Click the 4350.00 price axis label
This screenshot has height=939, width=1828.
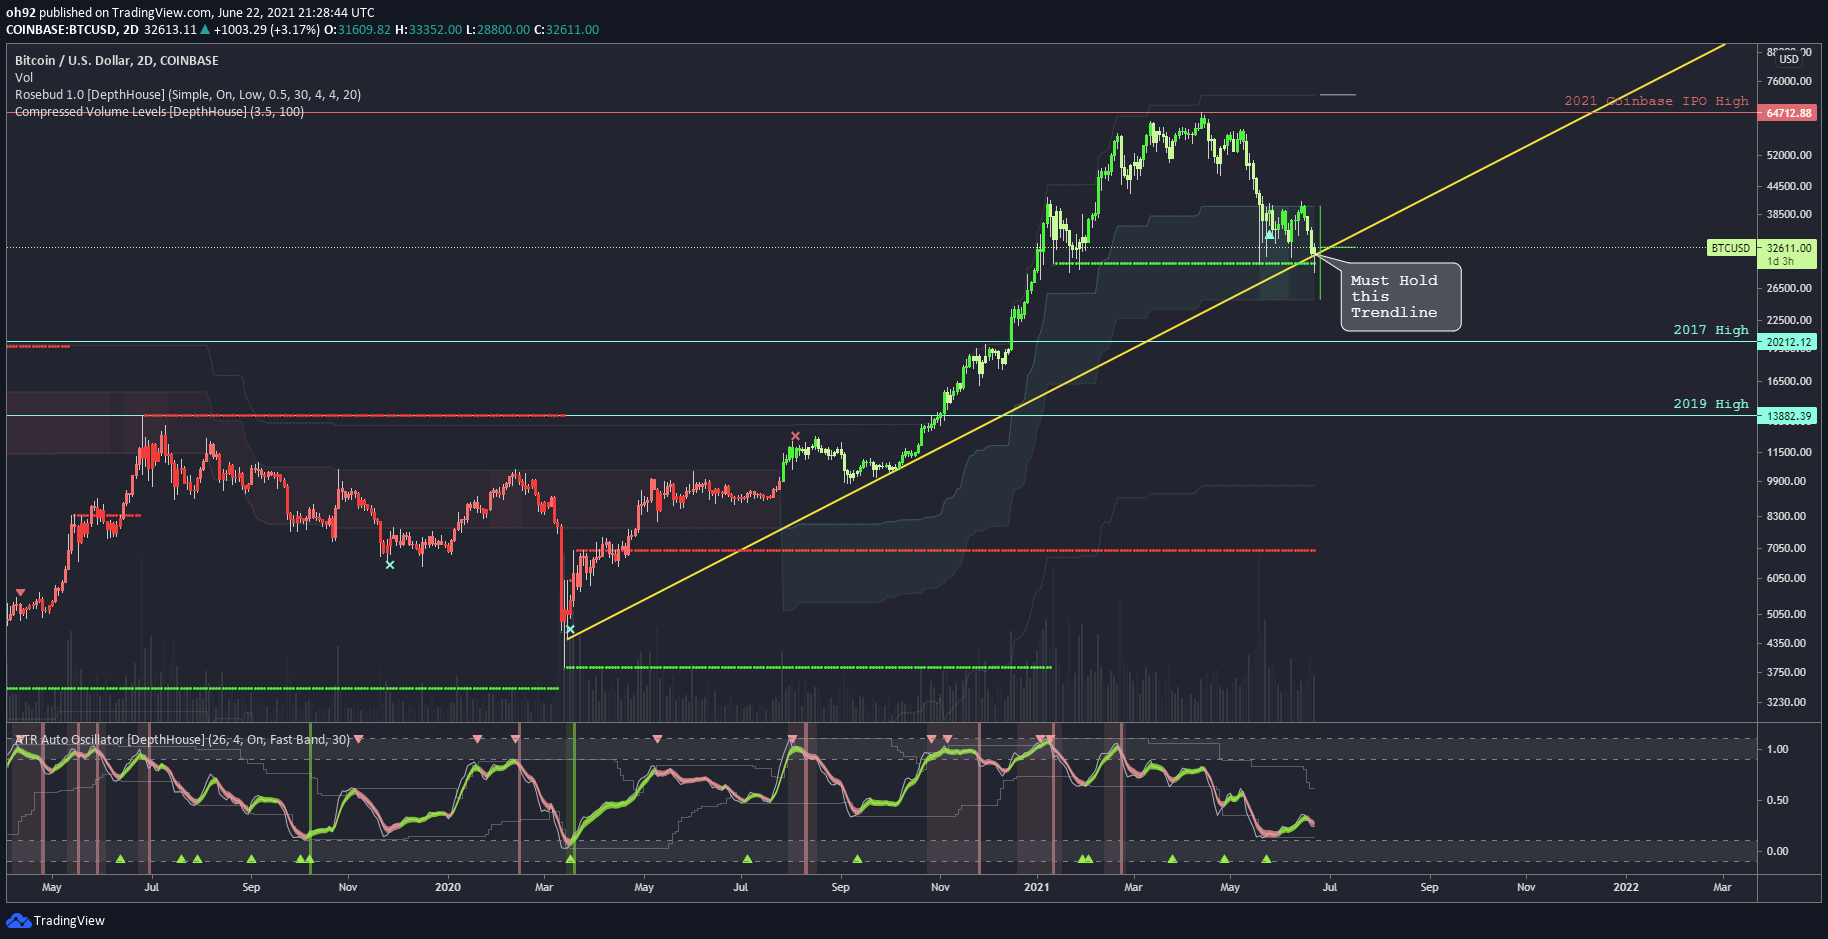click(x=1786, y=643)
